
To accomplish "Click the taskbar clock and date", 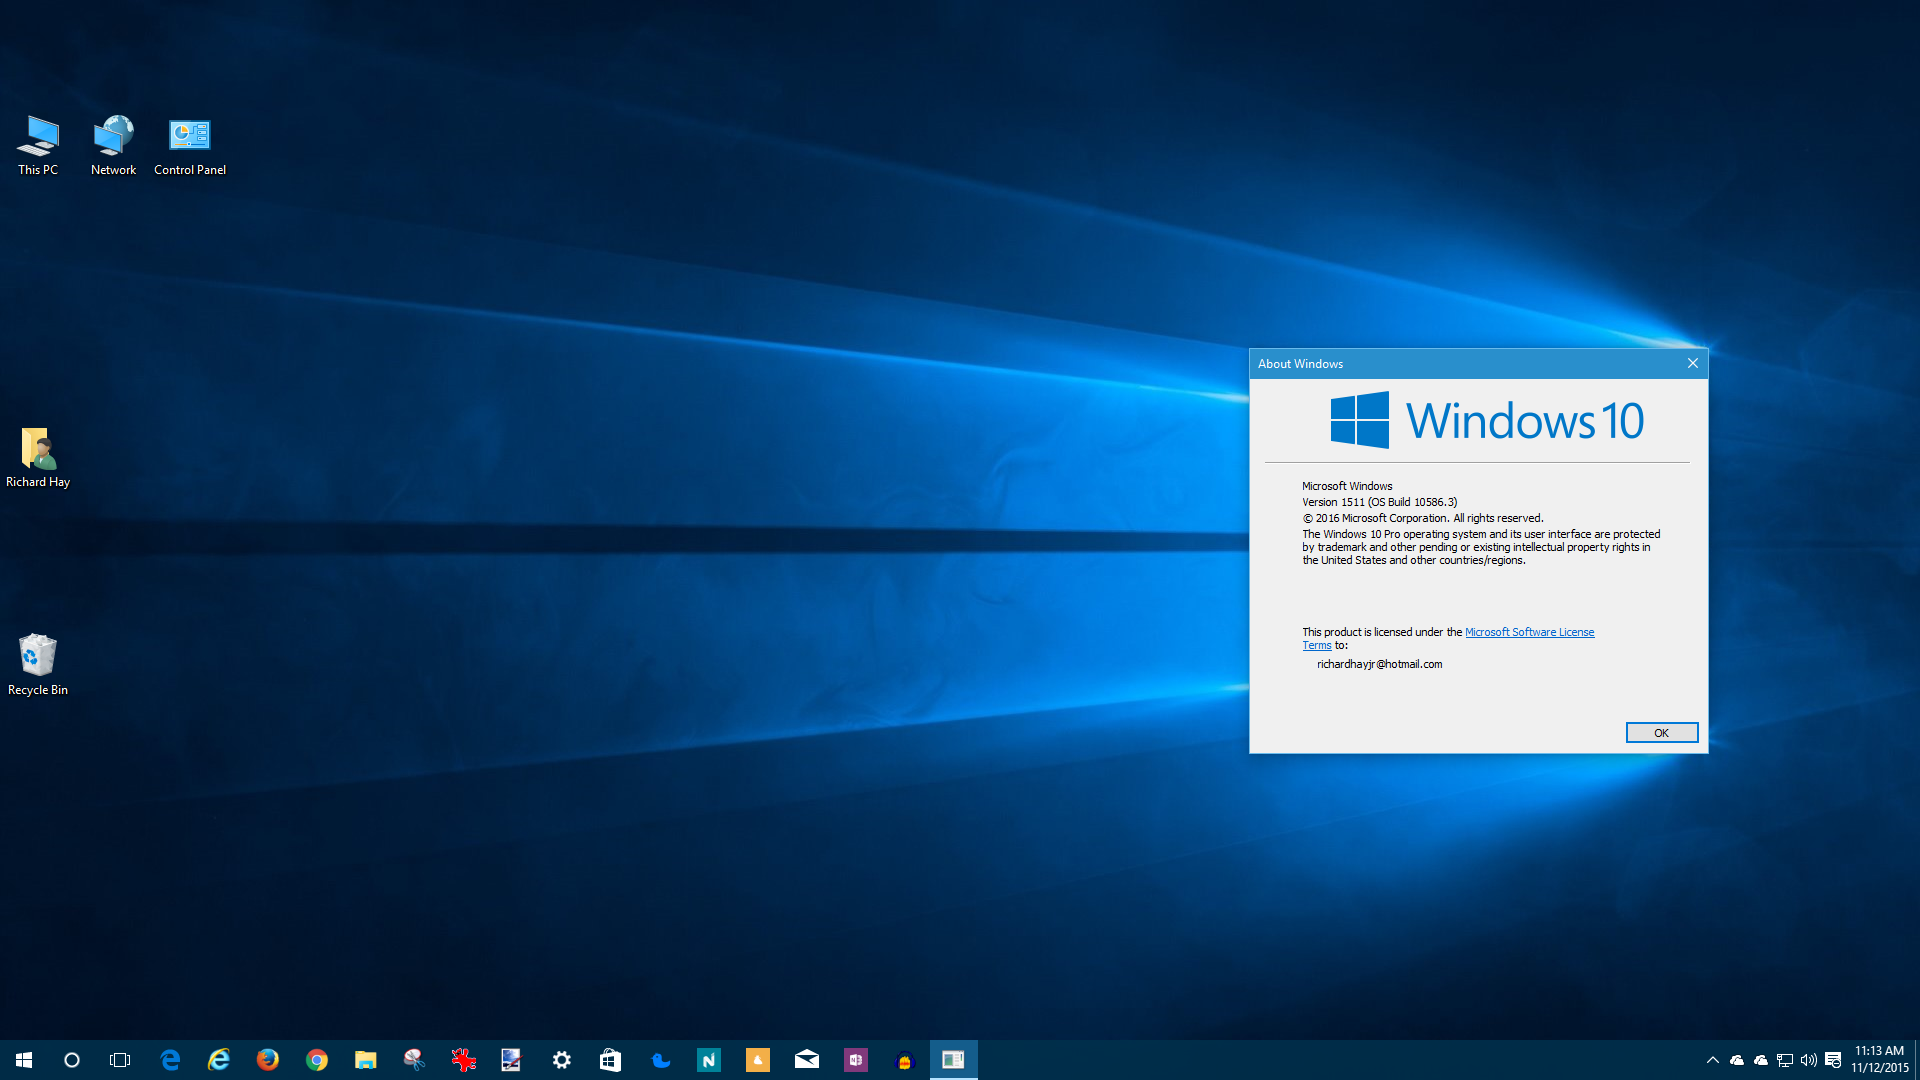I will tap(1879, 1060).
